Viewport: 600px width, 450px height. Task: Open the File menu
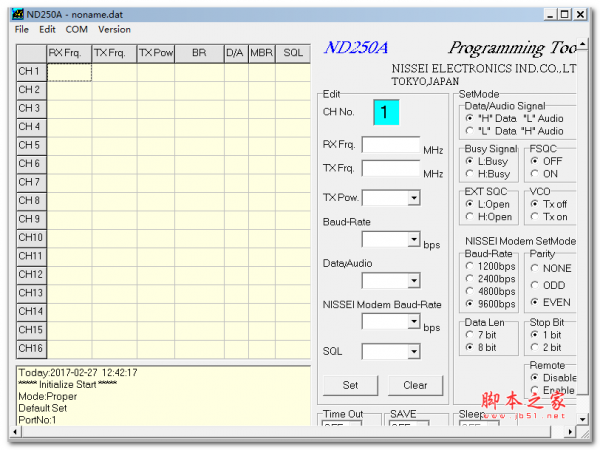[x=21, y=29]
